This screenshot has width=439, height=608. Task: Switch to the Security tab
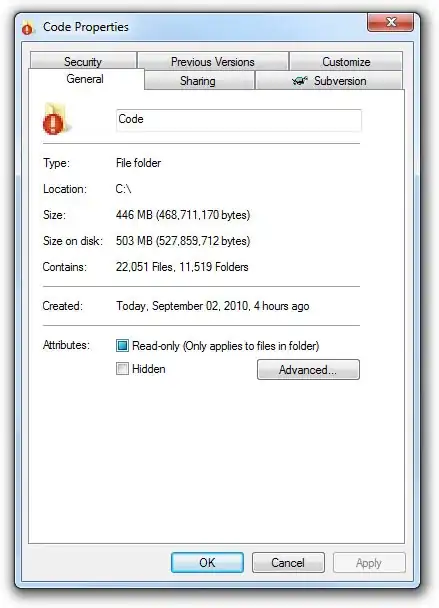click(83, 61)
